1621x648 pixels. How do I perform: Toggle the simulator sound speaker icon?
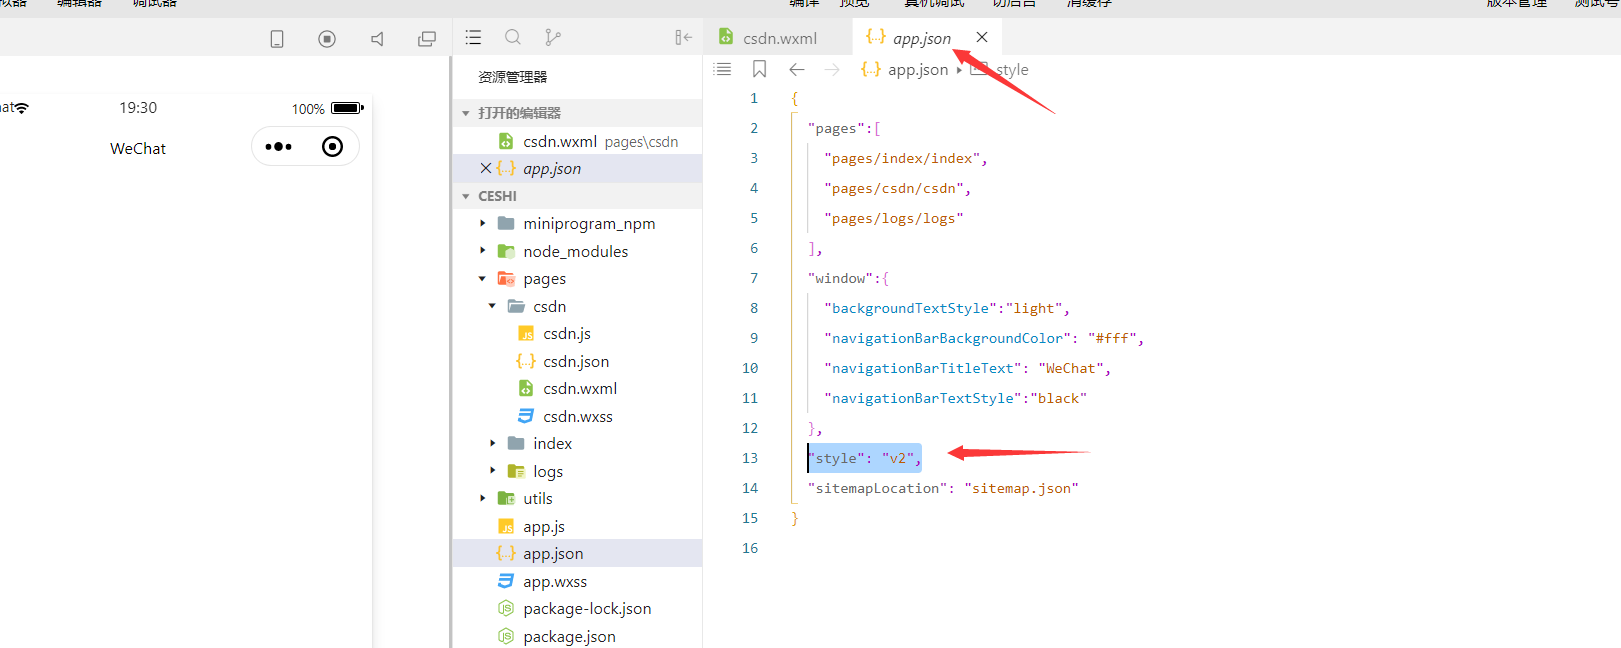tap(377, 39)
